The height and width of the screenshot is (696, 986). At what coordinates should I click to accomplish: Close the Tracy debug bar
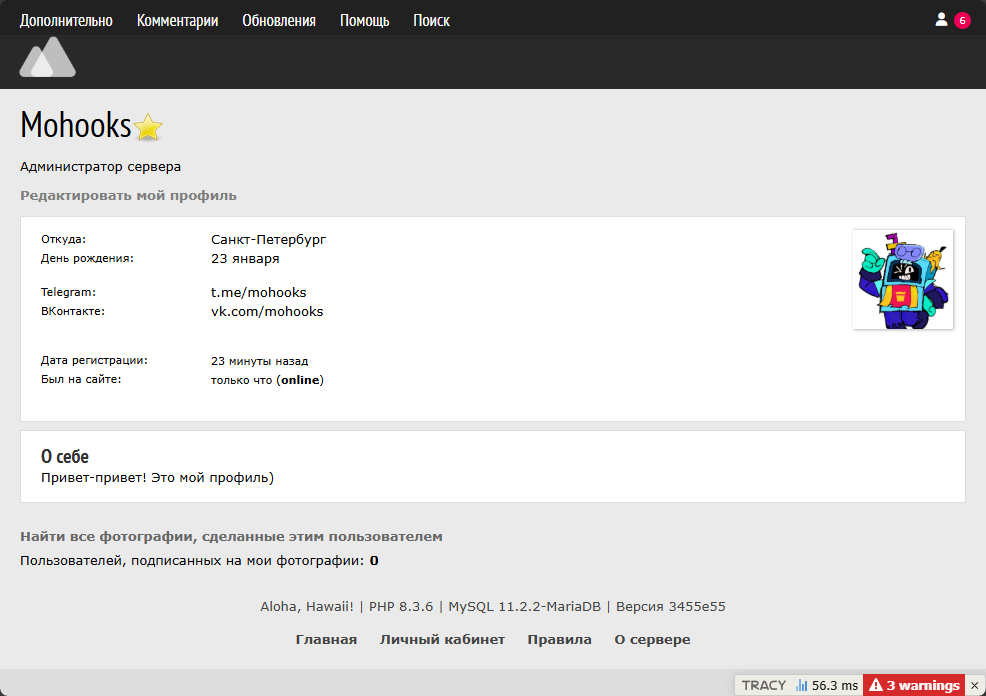point(975,685)
